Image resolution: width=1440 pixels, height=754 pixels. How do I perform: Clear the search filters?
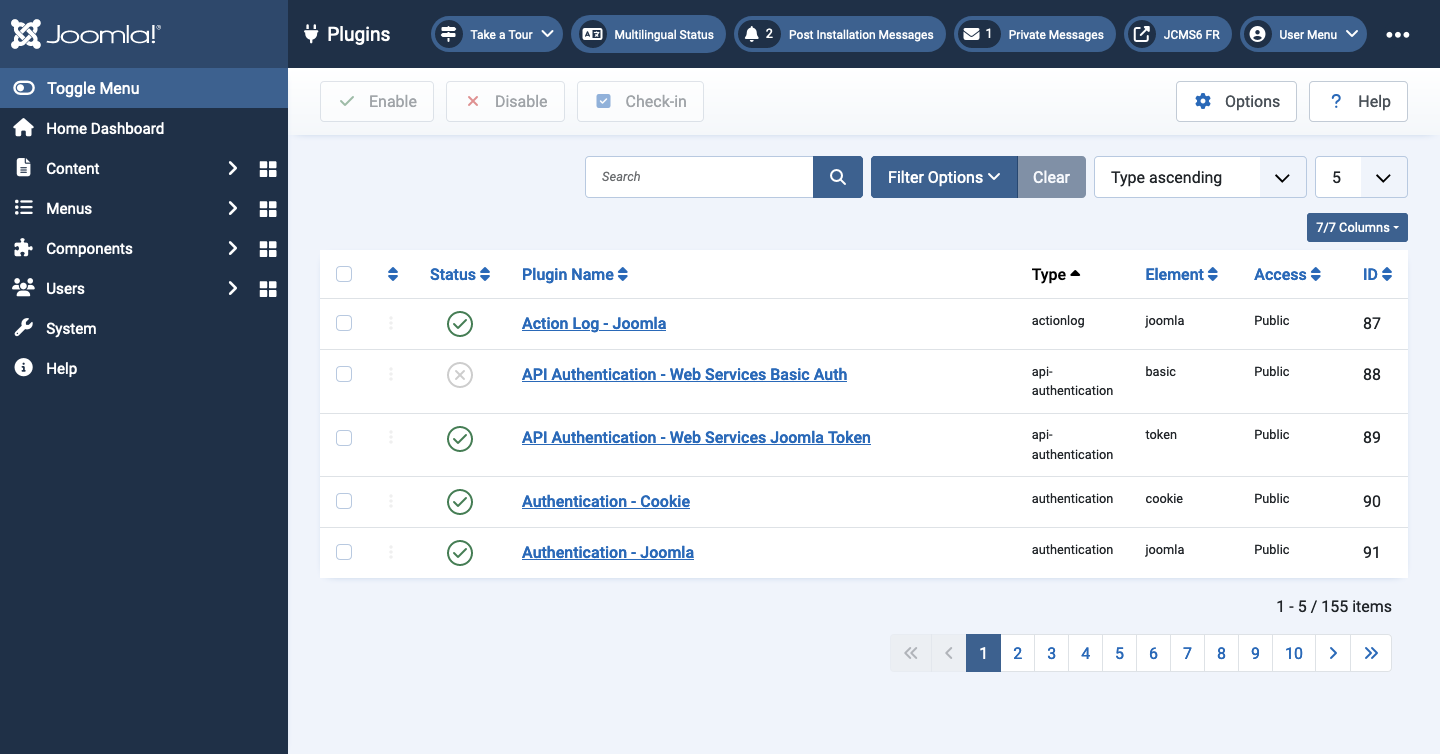[1051, 177]
